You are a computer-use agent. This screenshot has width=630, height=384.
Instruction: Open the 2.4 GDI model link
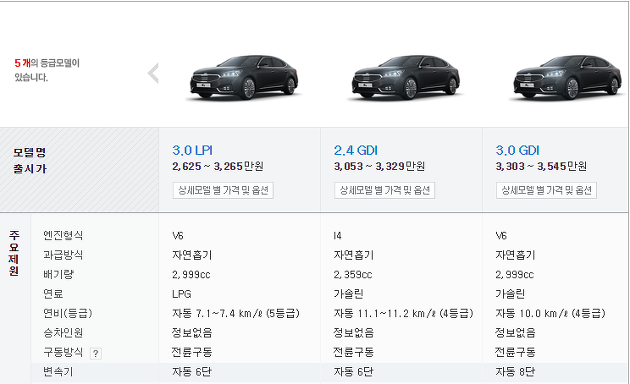click(356, 150)
